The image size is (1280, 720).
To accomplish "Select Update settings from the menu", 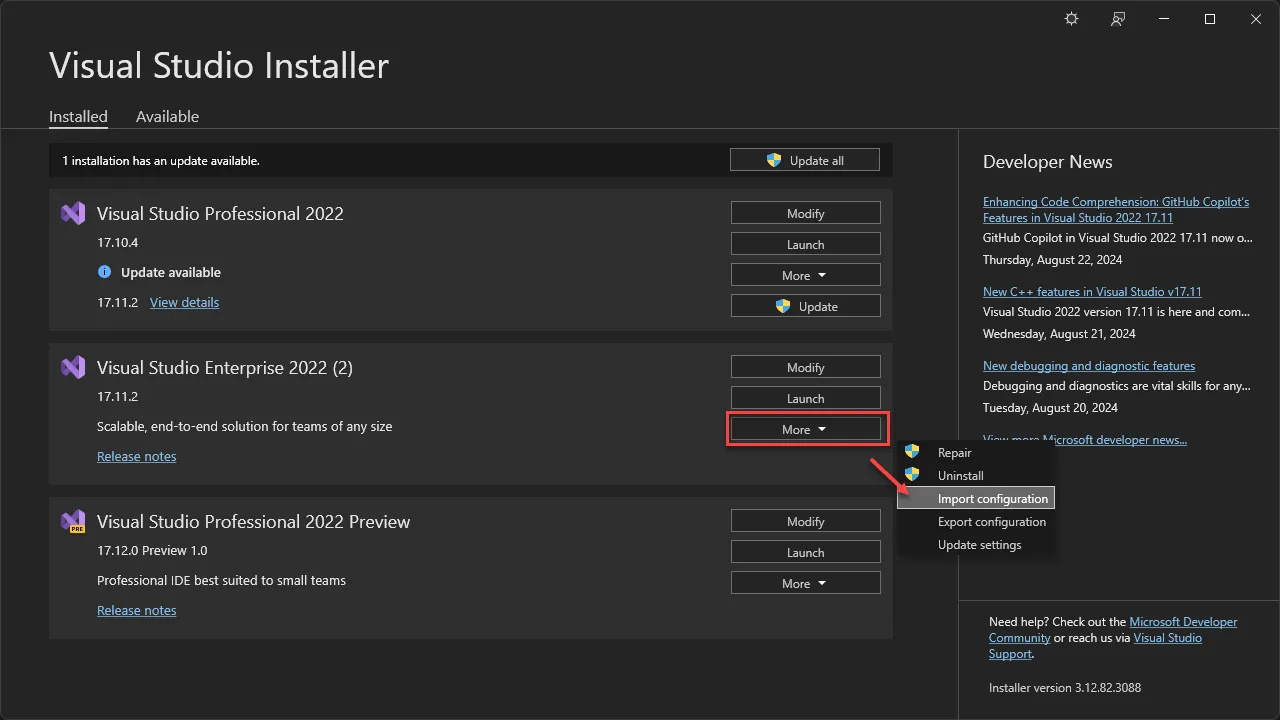I will point(979,544).
